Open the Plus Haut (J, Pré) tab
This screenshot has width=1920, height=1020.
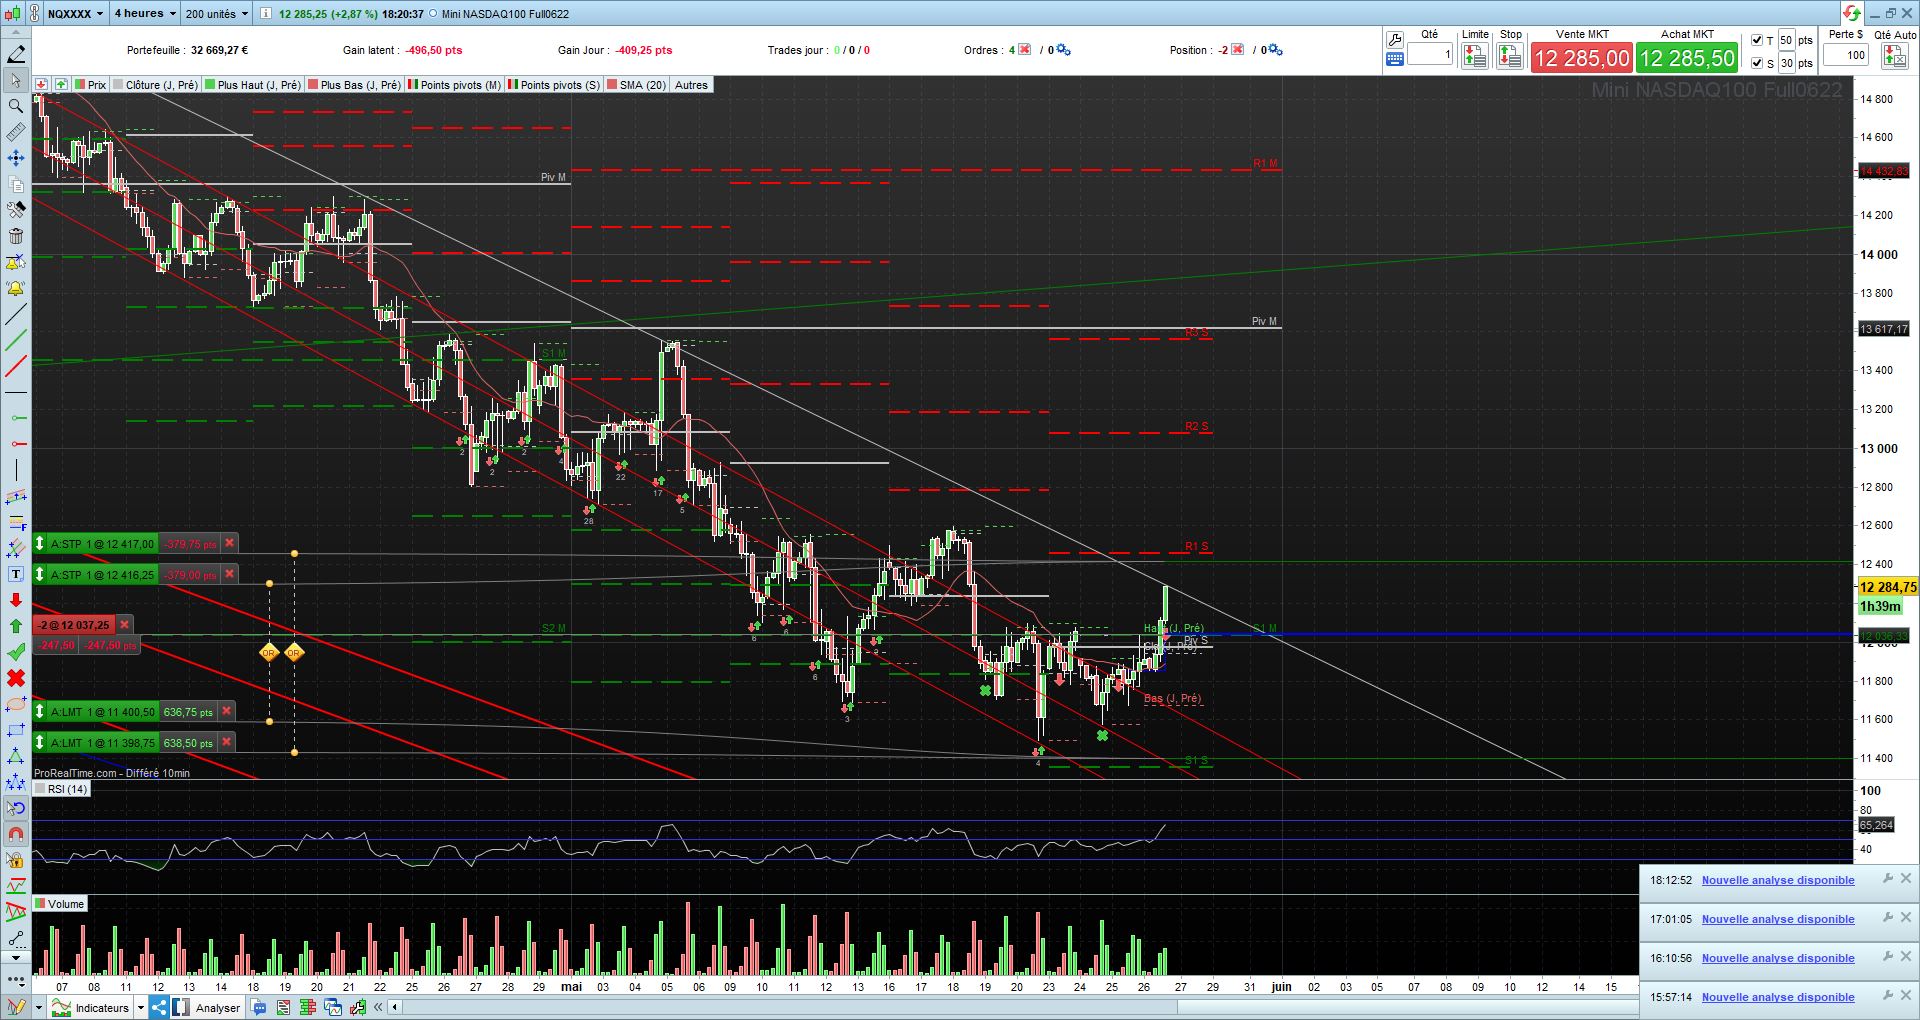point(253,85)
